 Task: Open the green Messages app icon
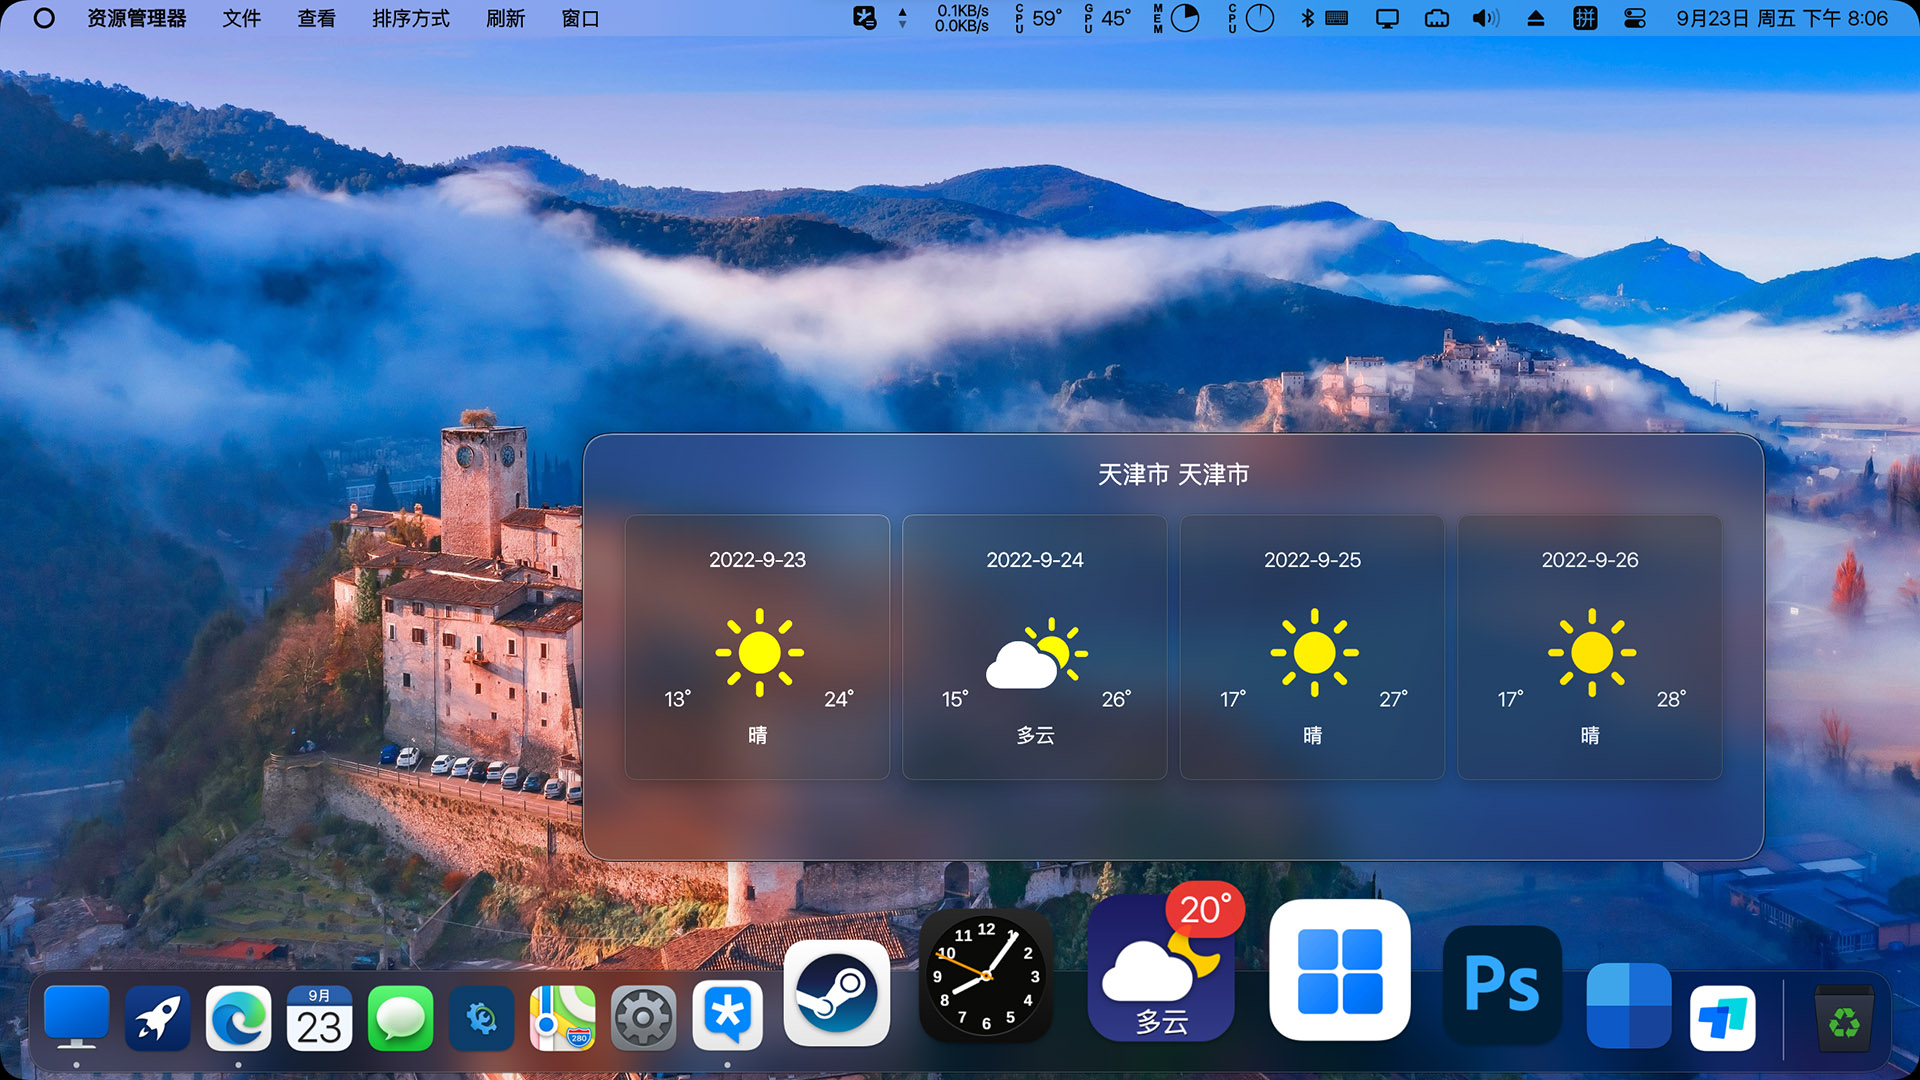[400, 1018]
